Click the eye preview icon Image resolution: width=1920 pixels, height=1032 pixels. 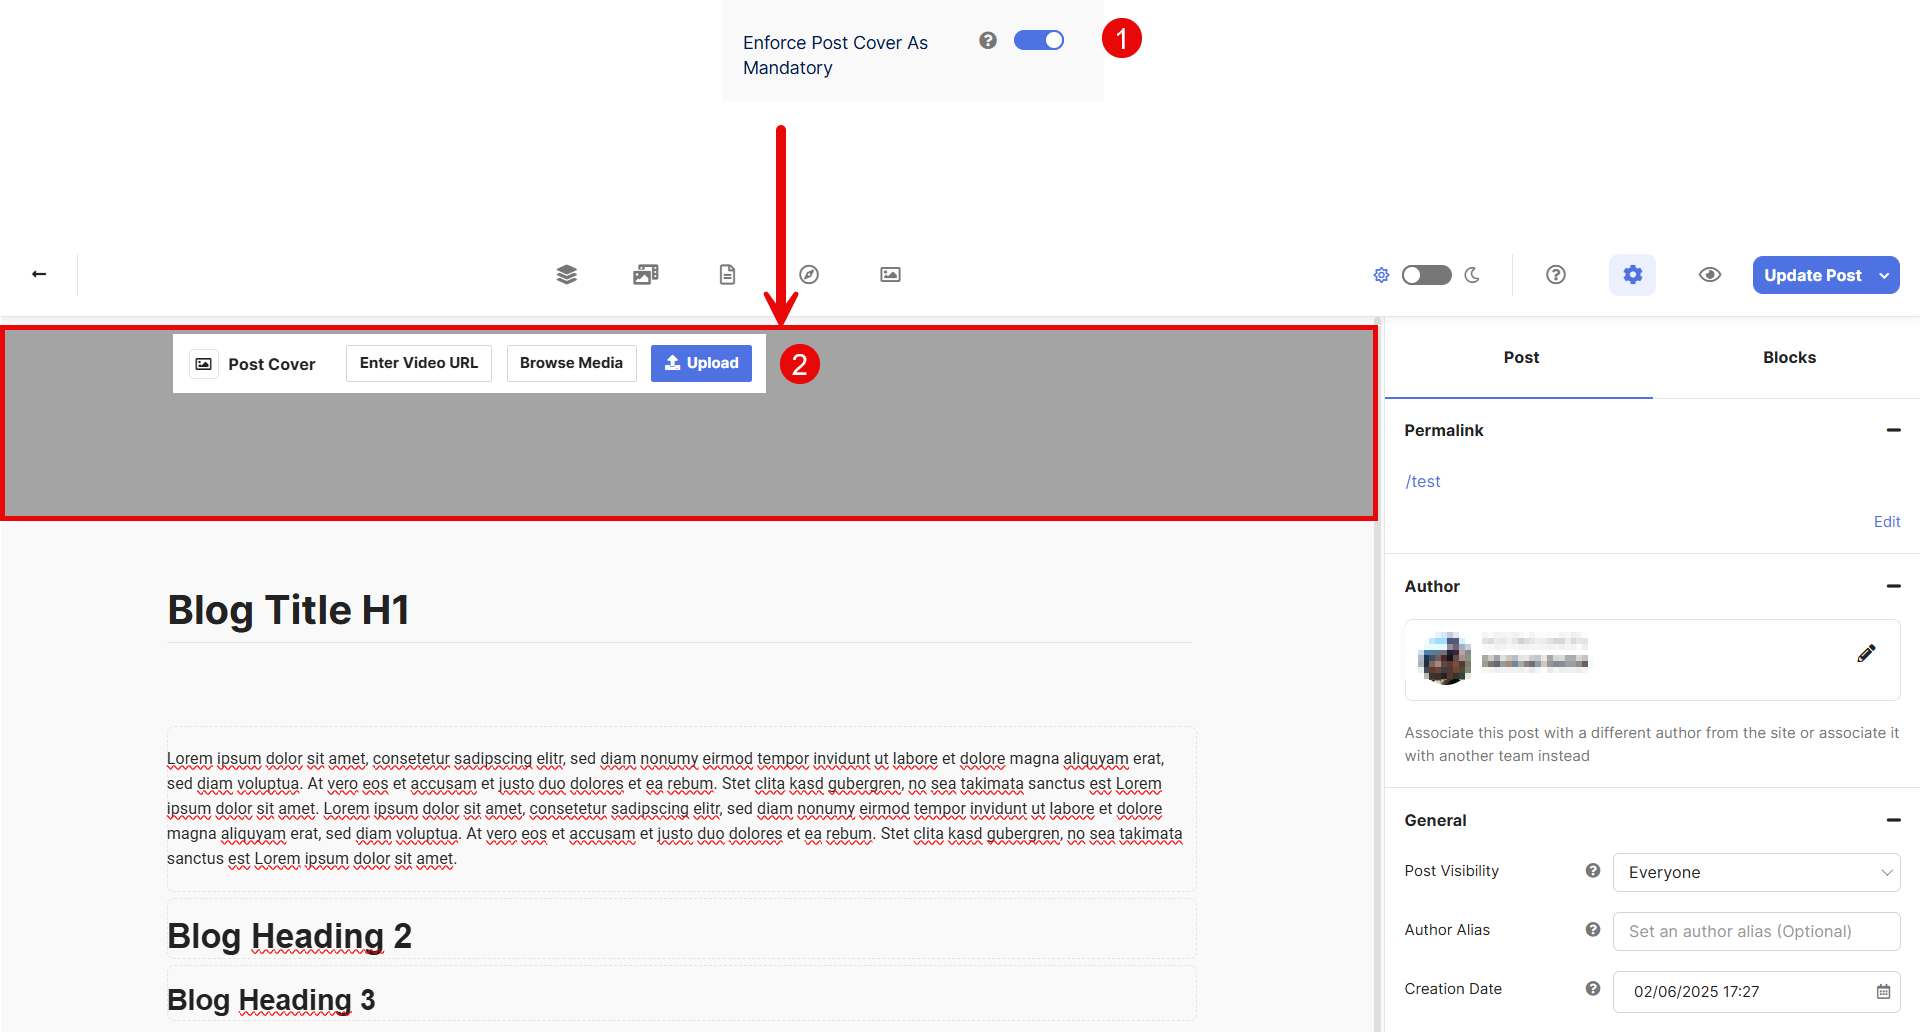click(x=1710, y=275)
